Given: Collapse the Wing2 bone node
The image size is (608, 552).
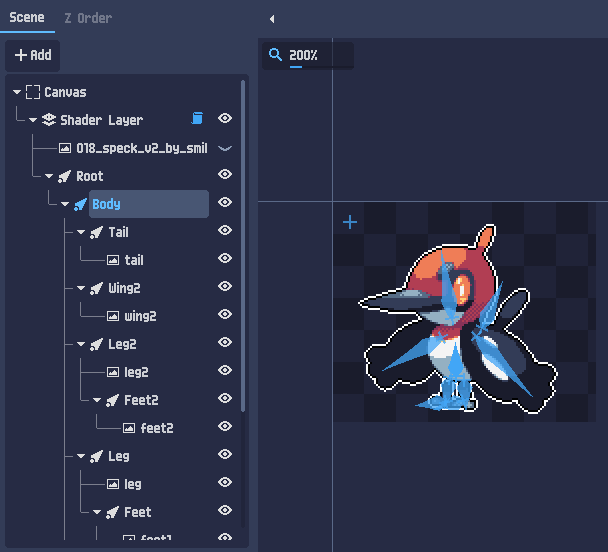Looking at the screenshot, I should (81, 288).
